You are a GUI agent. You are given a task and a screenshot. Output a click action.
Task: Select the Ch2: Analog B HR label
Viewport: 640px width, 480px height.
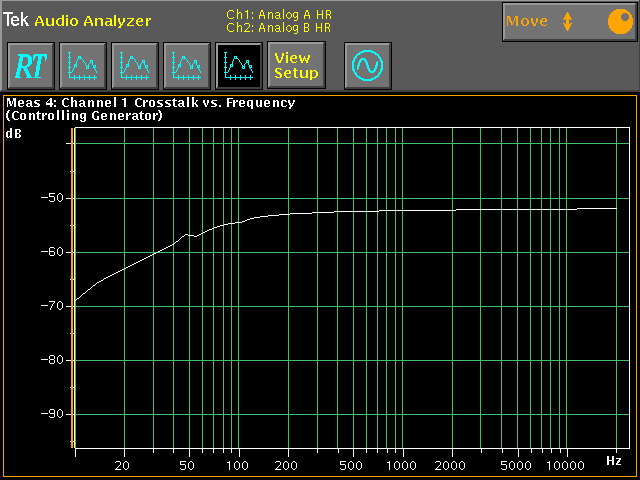click(279, 27)
